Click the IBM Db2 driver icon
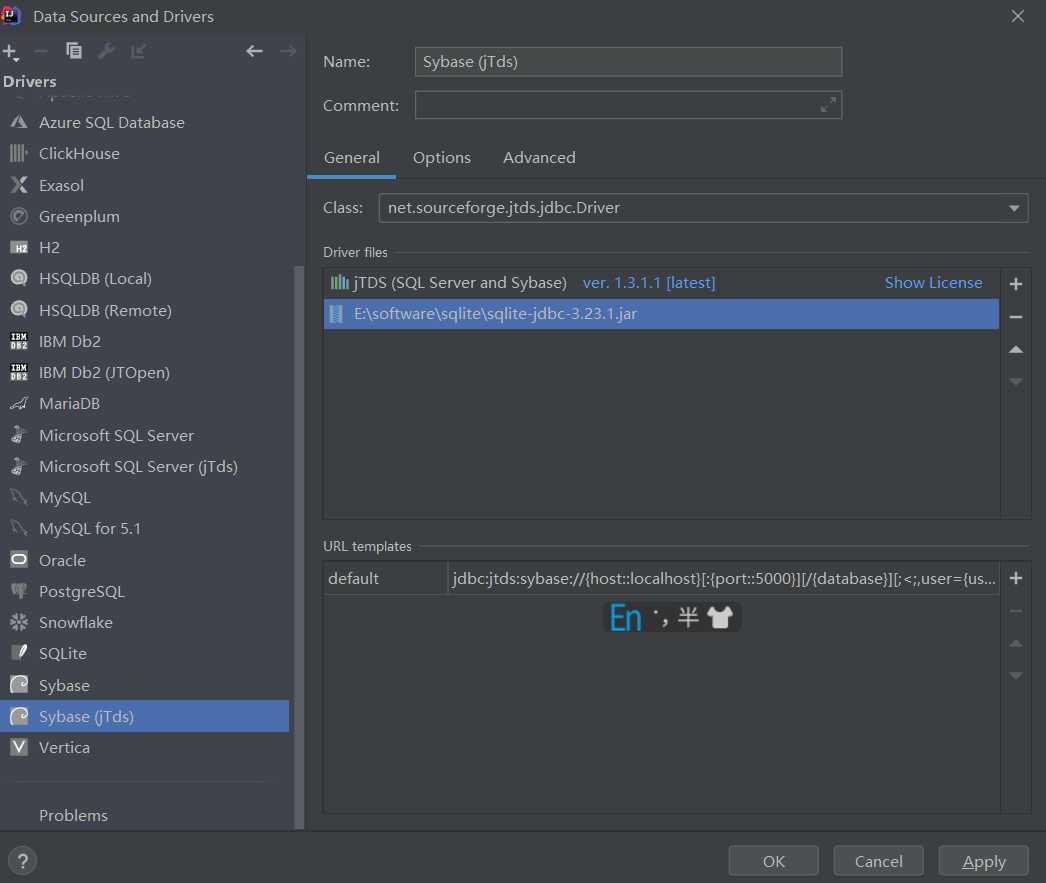This screenshot has width=1046, height=883. 19,341
